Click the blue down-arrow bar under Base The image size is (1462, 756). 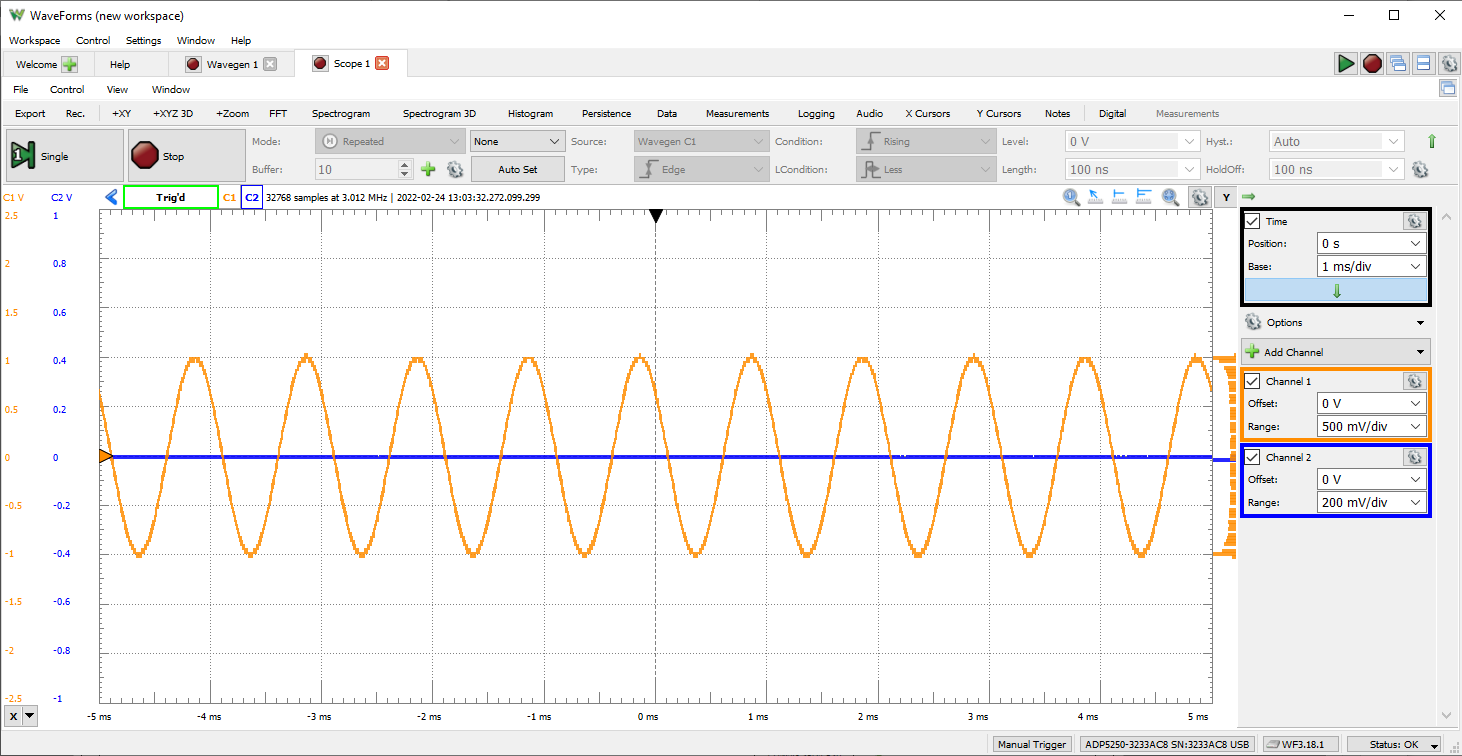(1336, 291)
